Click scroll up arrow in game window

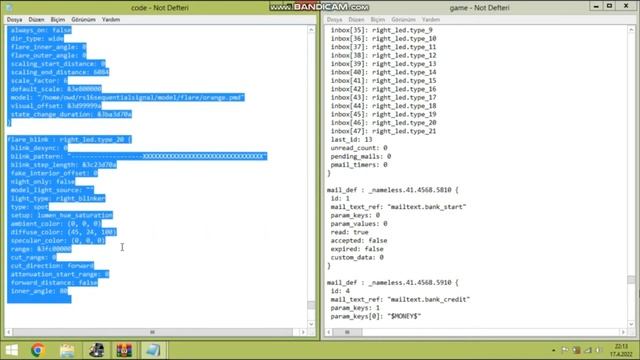click(x=631, y=30)
